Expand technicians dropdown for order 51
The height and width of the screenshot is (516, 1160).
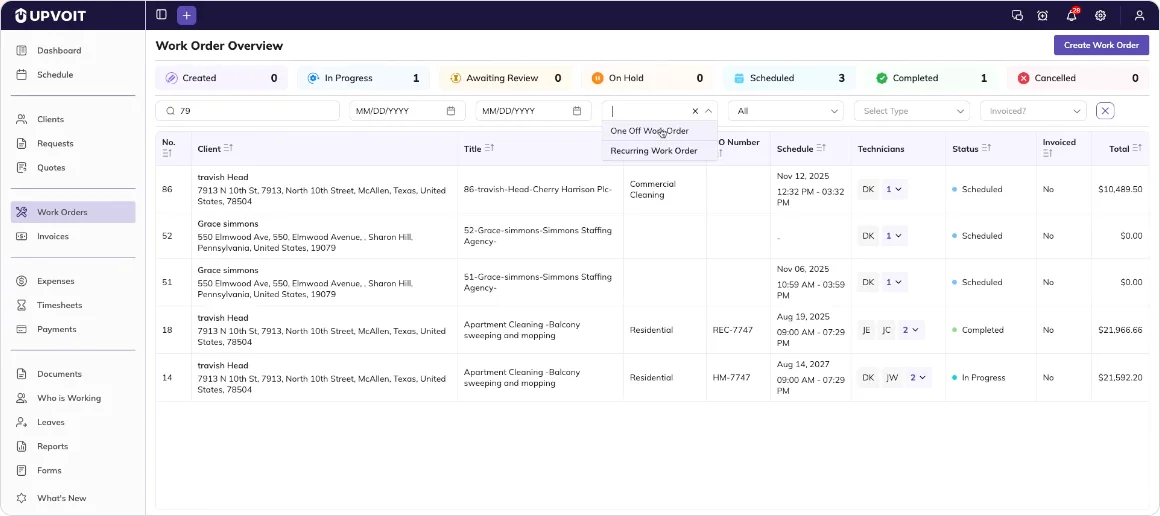pos(894,282)
